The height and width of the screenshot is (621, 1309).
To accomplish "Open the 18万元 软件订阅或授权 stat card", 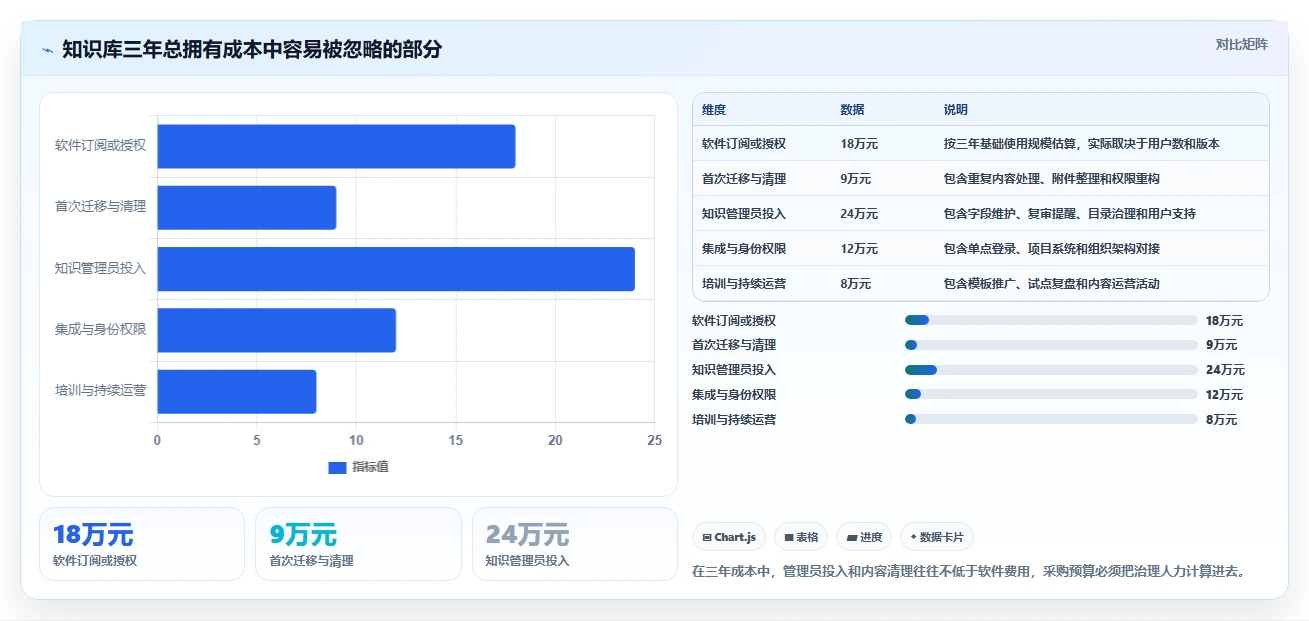I will 142,544.
